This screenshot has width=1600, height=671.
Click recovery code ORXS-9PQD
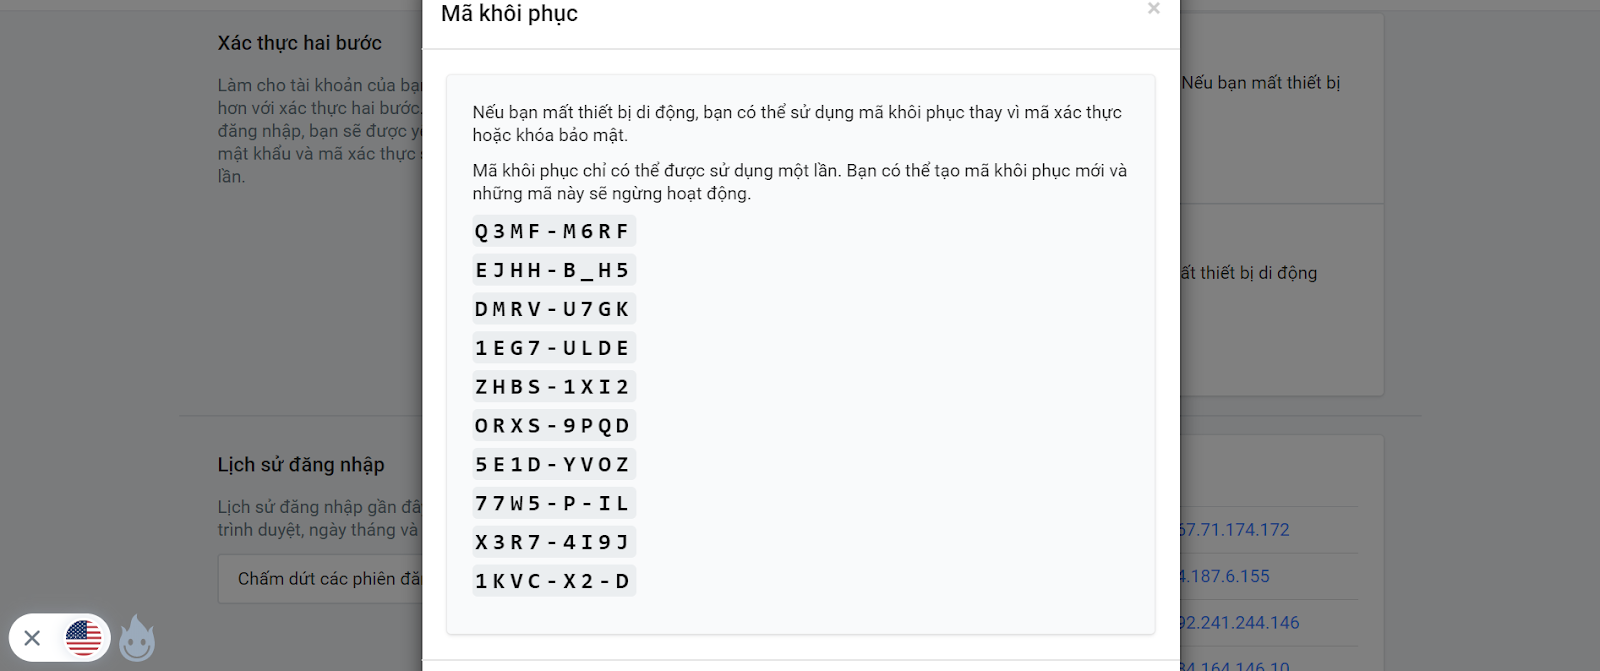click(x=552, y=426)
